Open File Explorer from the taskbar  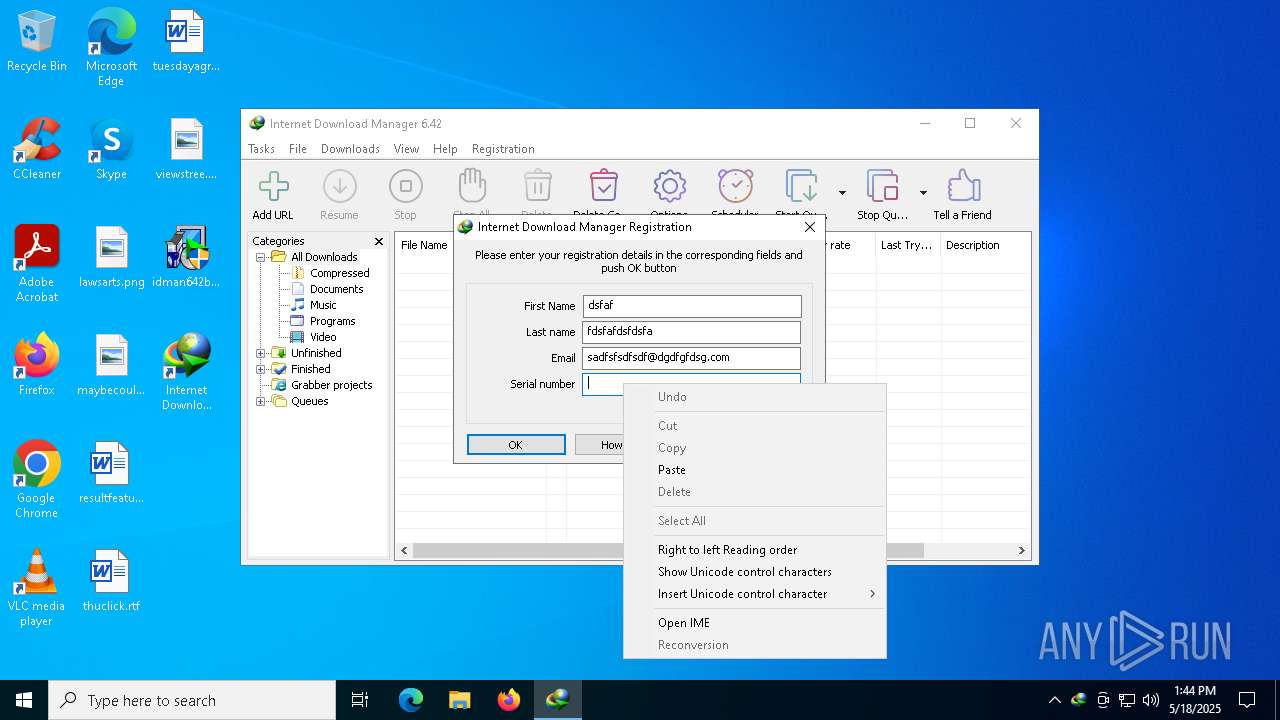(x=460, y=700)
